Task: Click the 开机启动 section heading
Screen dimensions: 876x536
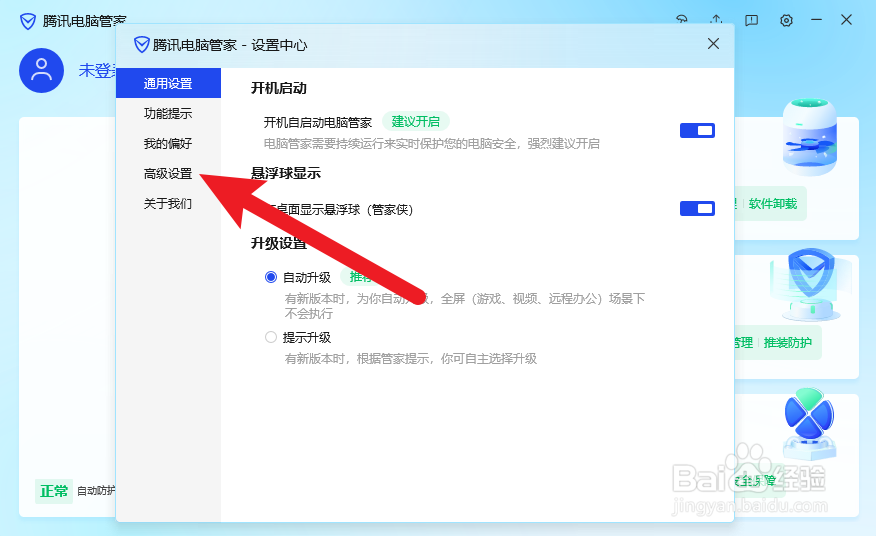Action: pos(279,88)
